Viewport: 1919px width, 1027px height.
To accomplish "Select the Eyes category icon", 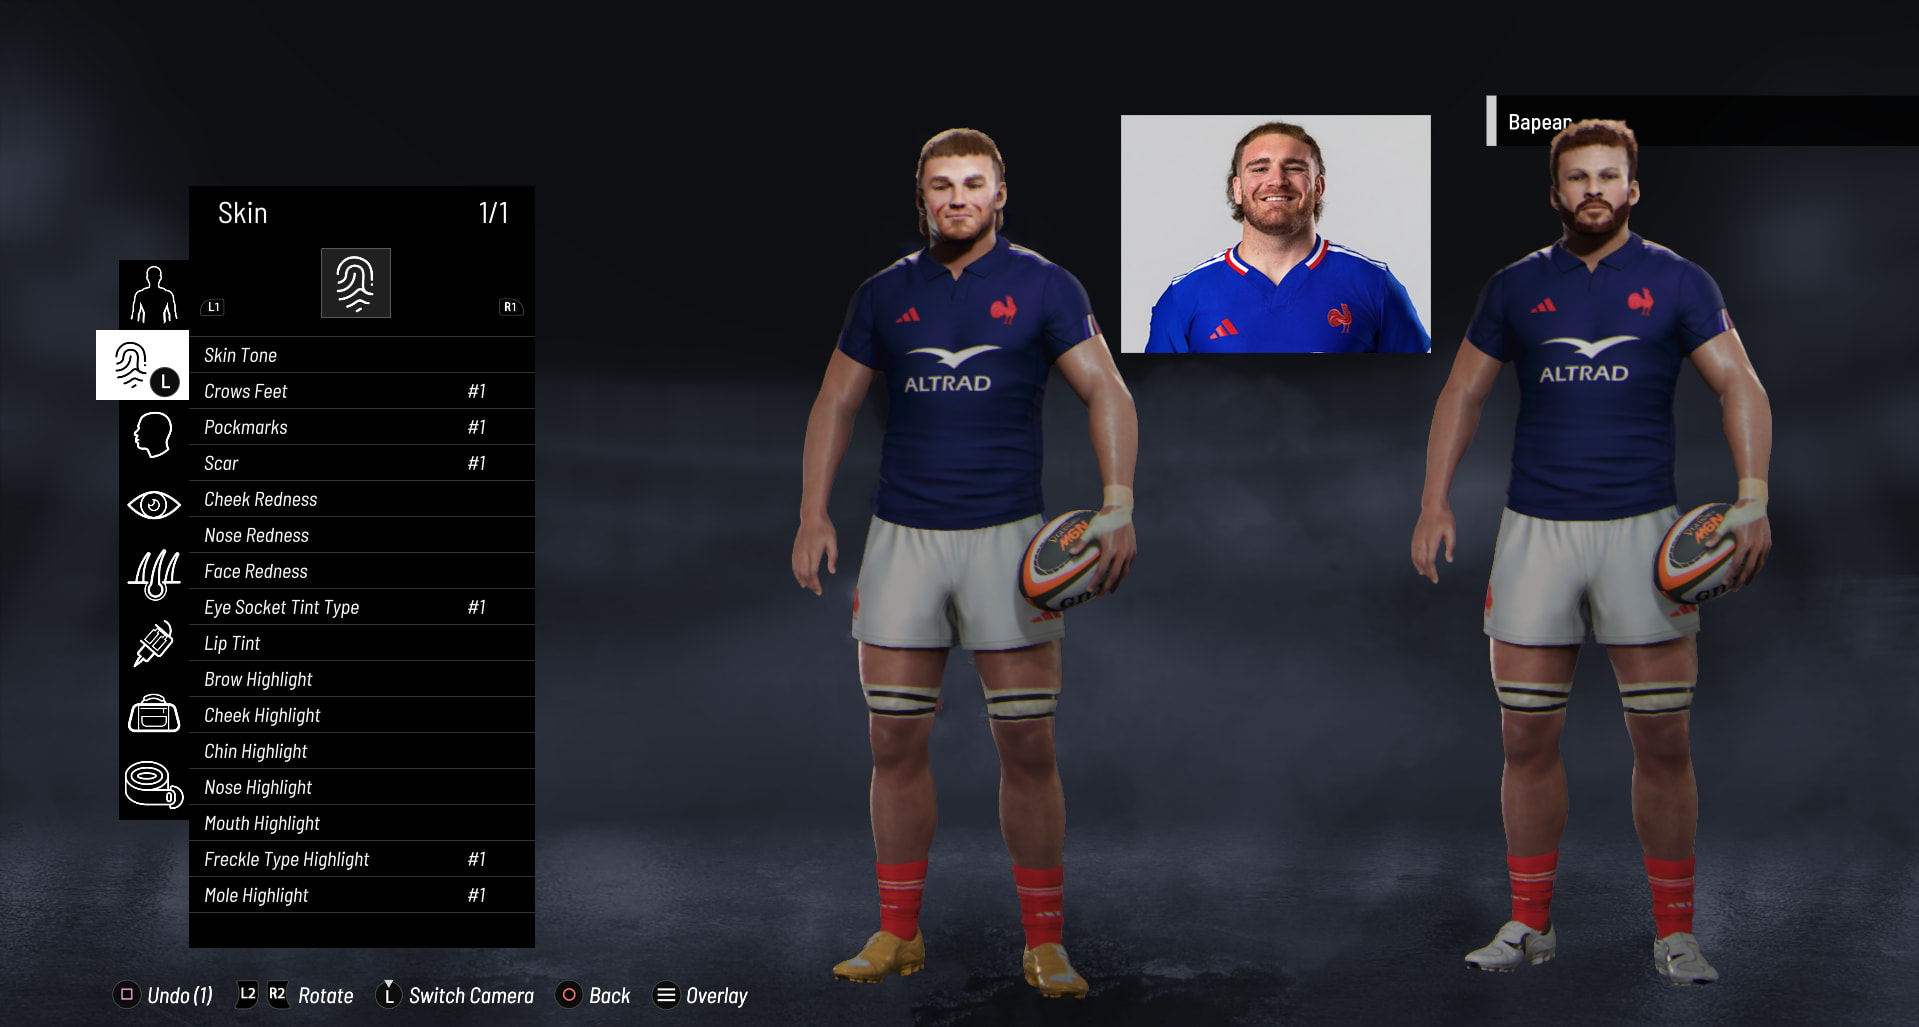I will (x=153, y=505).
